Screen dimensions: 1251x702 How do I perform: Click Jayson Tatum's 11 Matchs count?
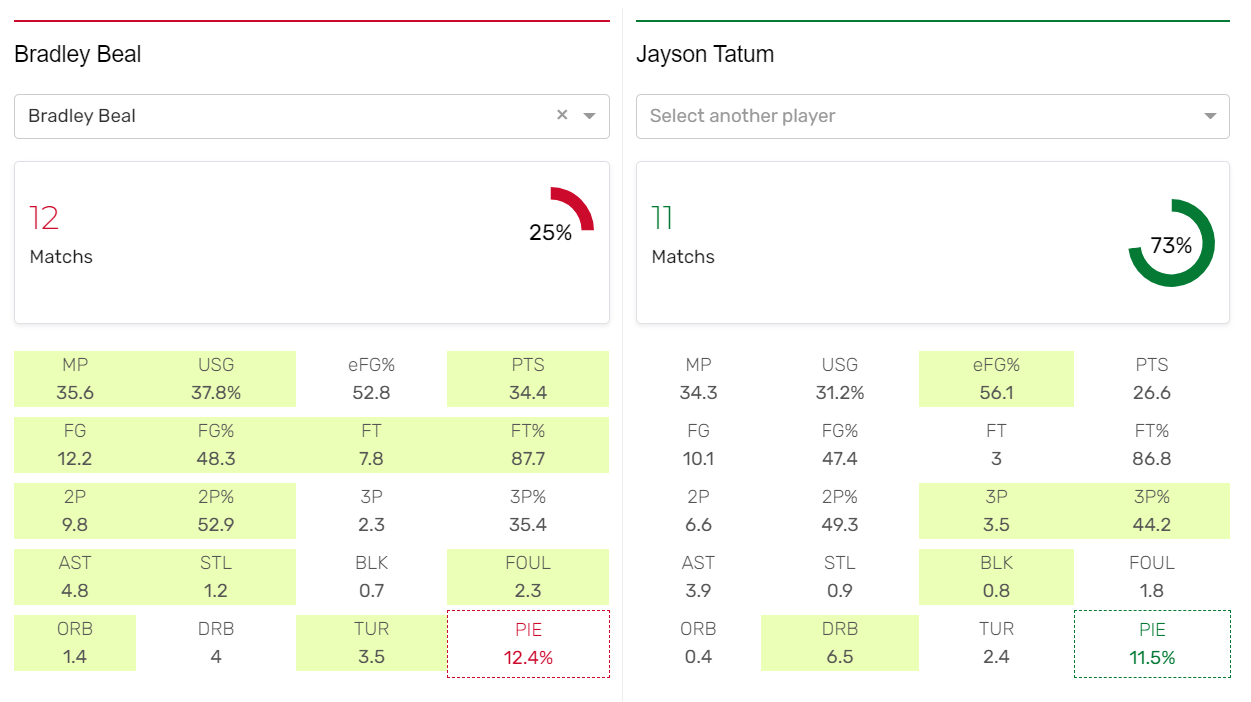662,218
